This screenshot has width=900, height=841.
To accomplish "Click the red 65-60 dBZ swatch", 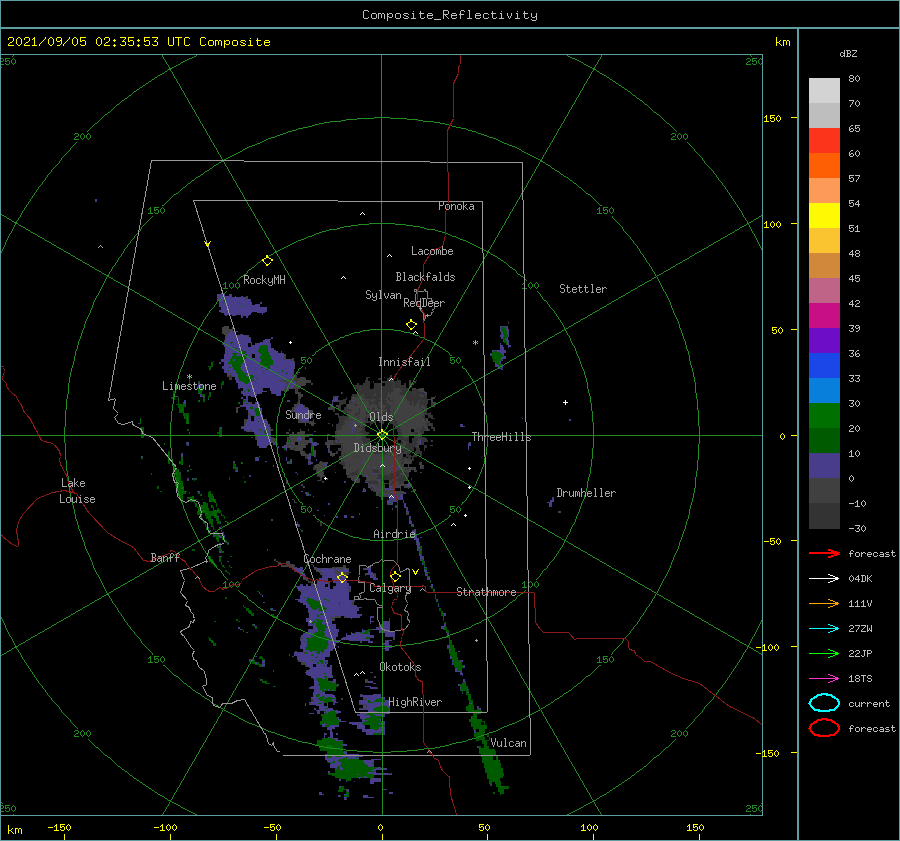I will [x=824, y=141].
